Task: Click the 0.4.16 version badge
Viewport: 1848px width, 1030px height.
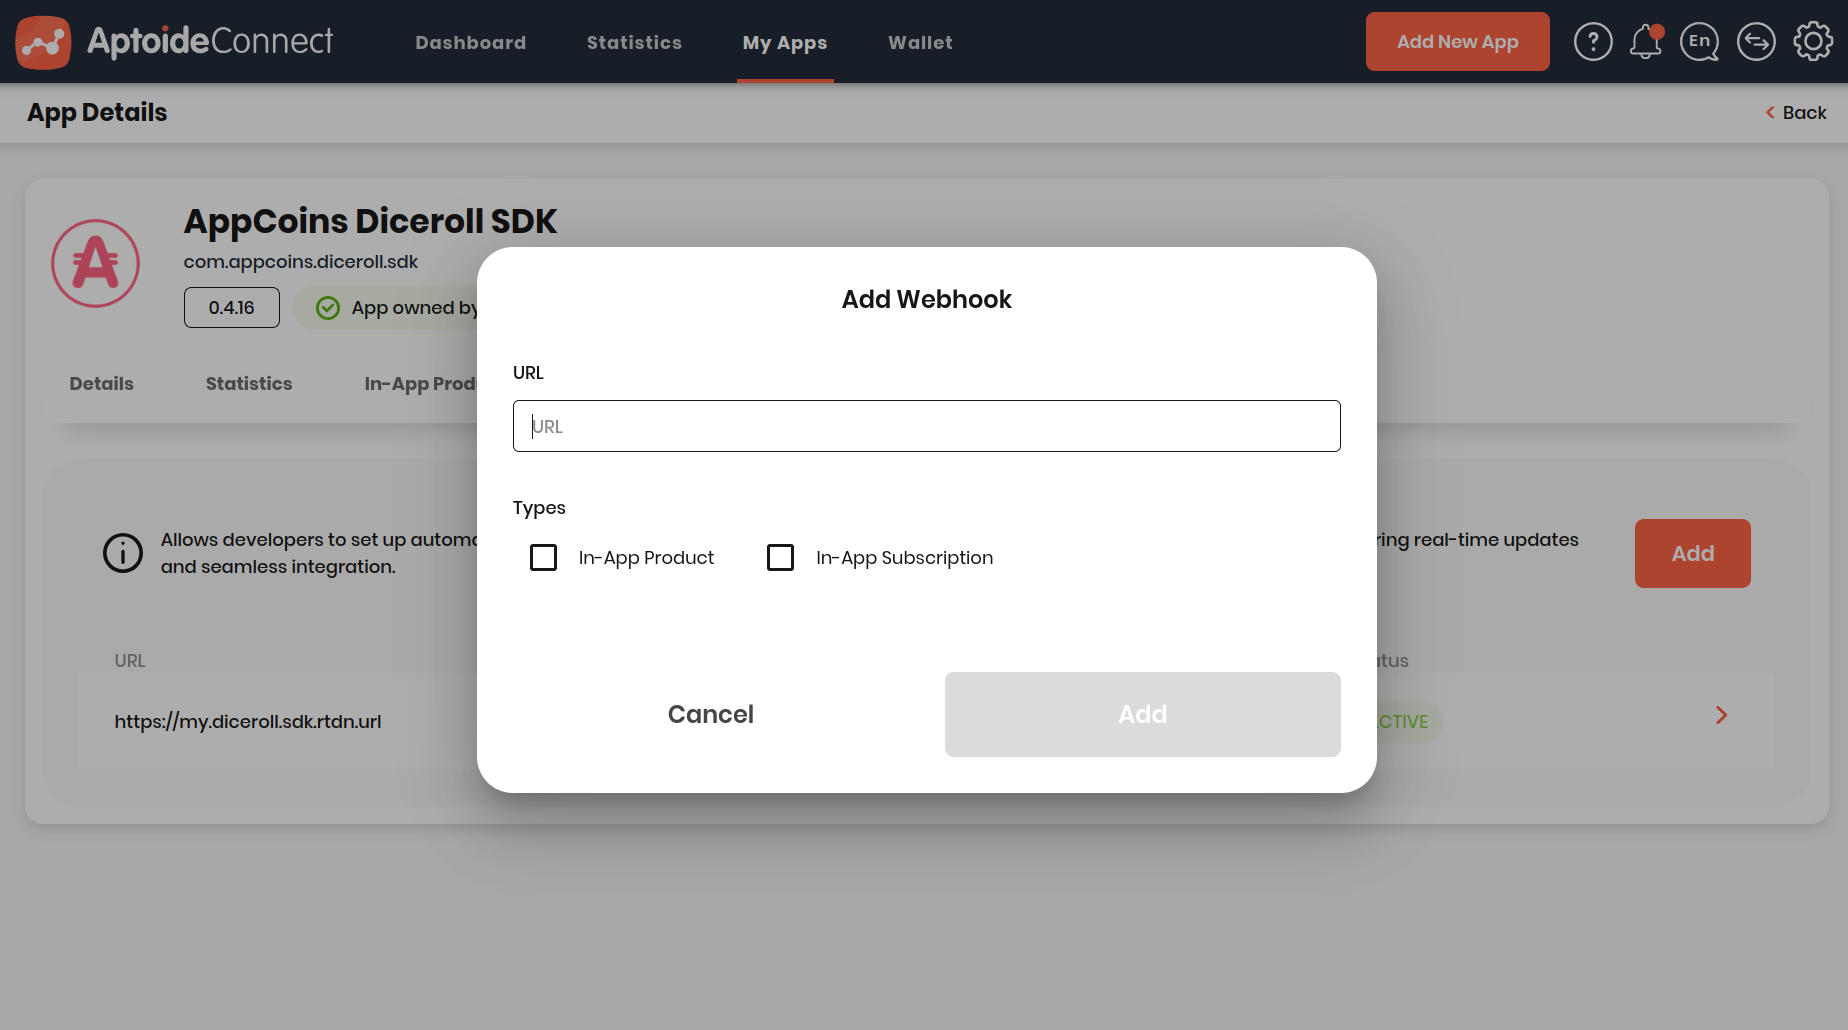Action: point(232,308)
